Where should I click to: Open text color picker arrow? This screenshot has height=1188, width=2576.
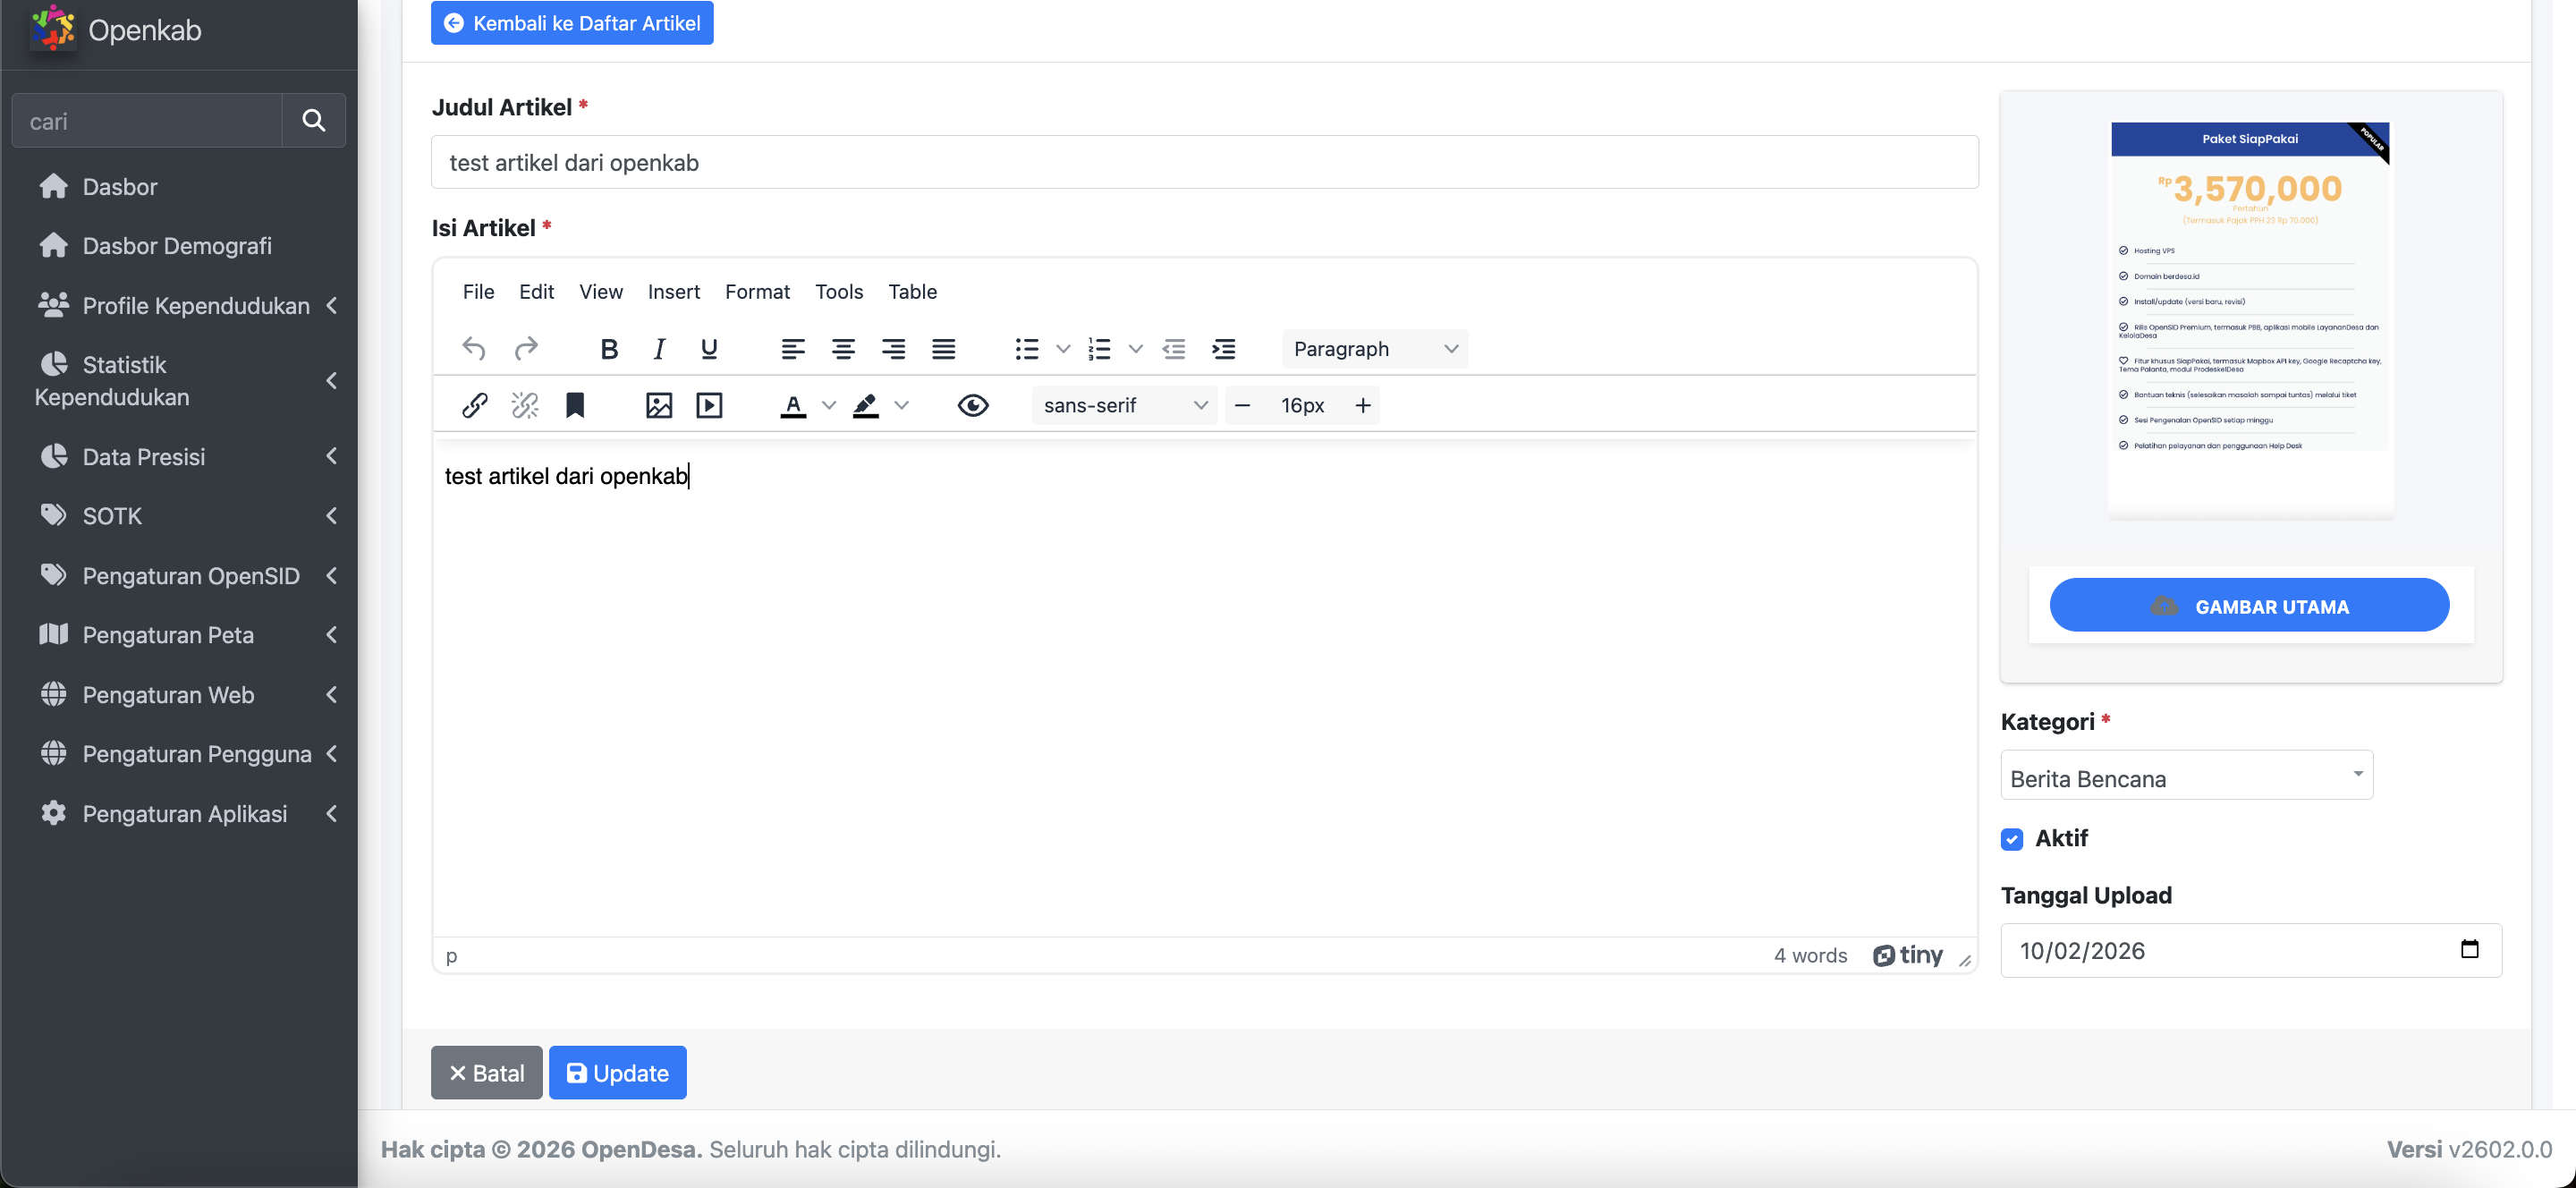coord(829,405)
